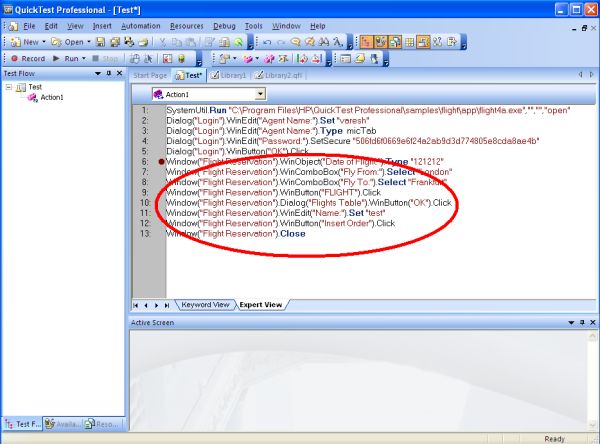Switch to the Keyword View tab

pos(205,305)
